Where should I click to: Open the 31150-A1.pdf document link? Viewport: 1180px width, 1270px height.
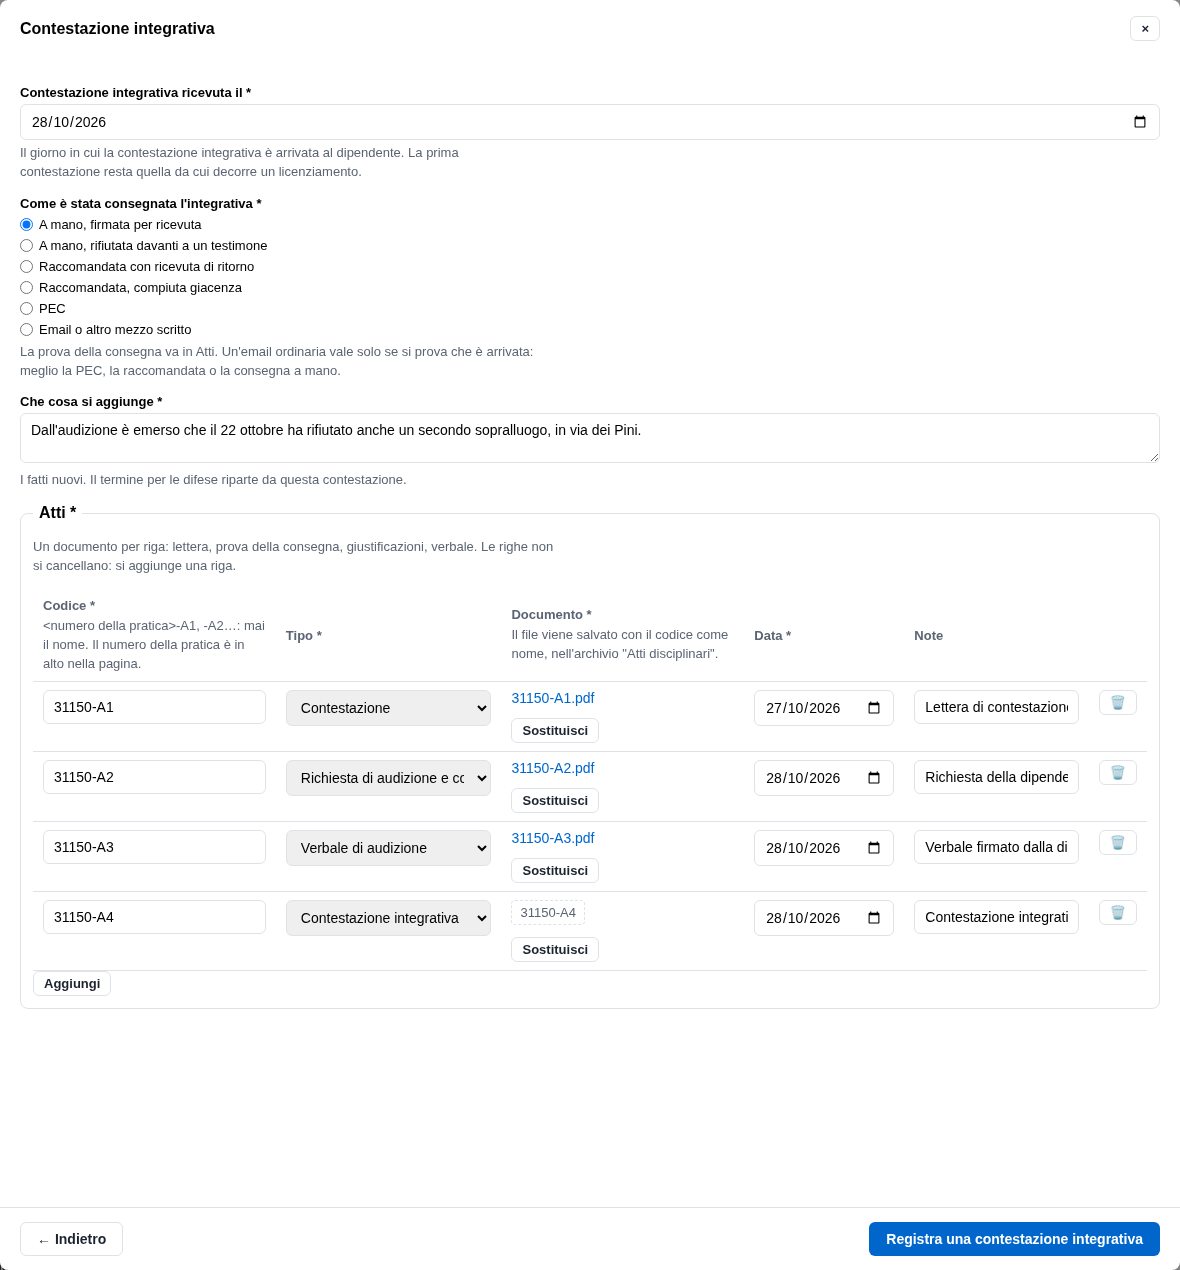[553, 698]
